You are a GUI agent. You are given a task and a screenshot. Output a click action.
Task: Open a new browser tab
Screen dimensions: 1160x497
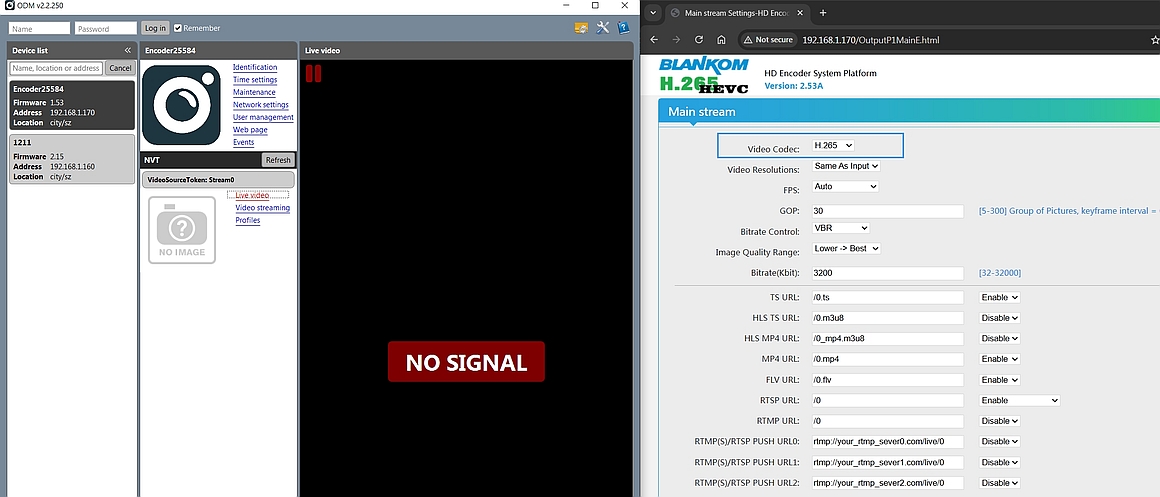[x=823, y=13]
